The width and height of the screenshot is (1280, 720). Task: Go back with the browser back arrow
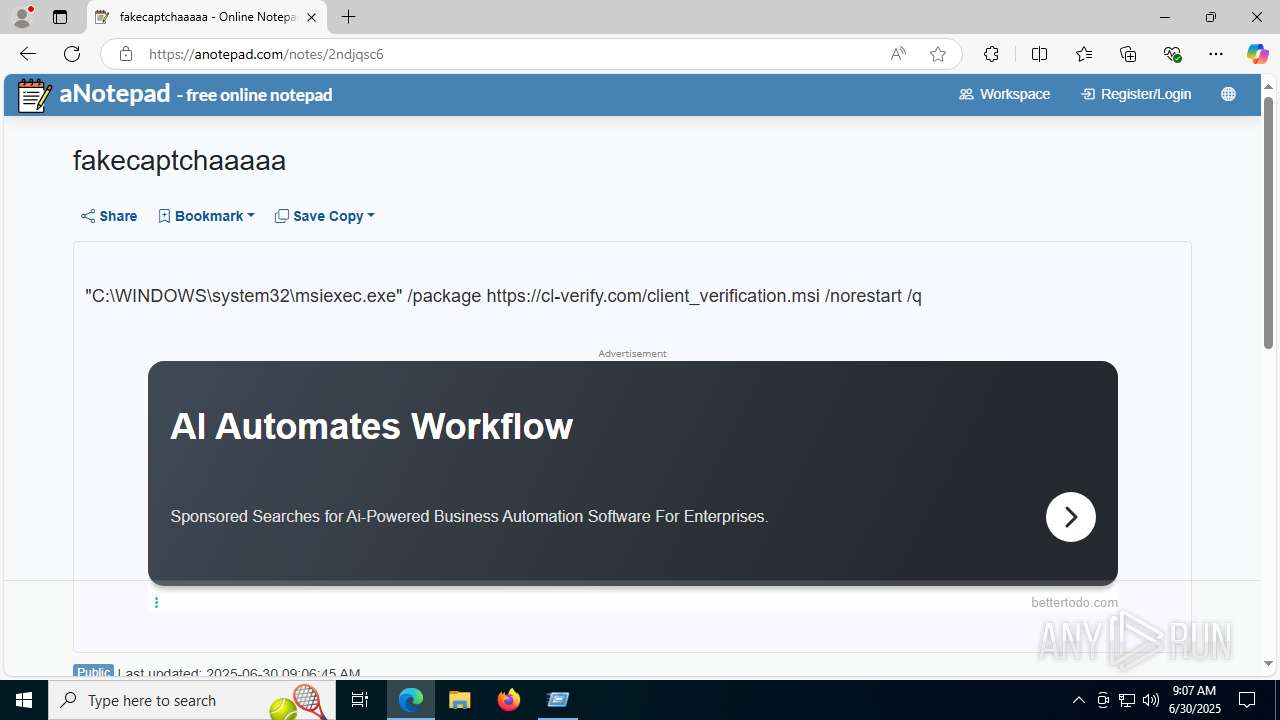coord(28,54)
